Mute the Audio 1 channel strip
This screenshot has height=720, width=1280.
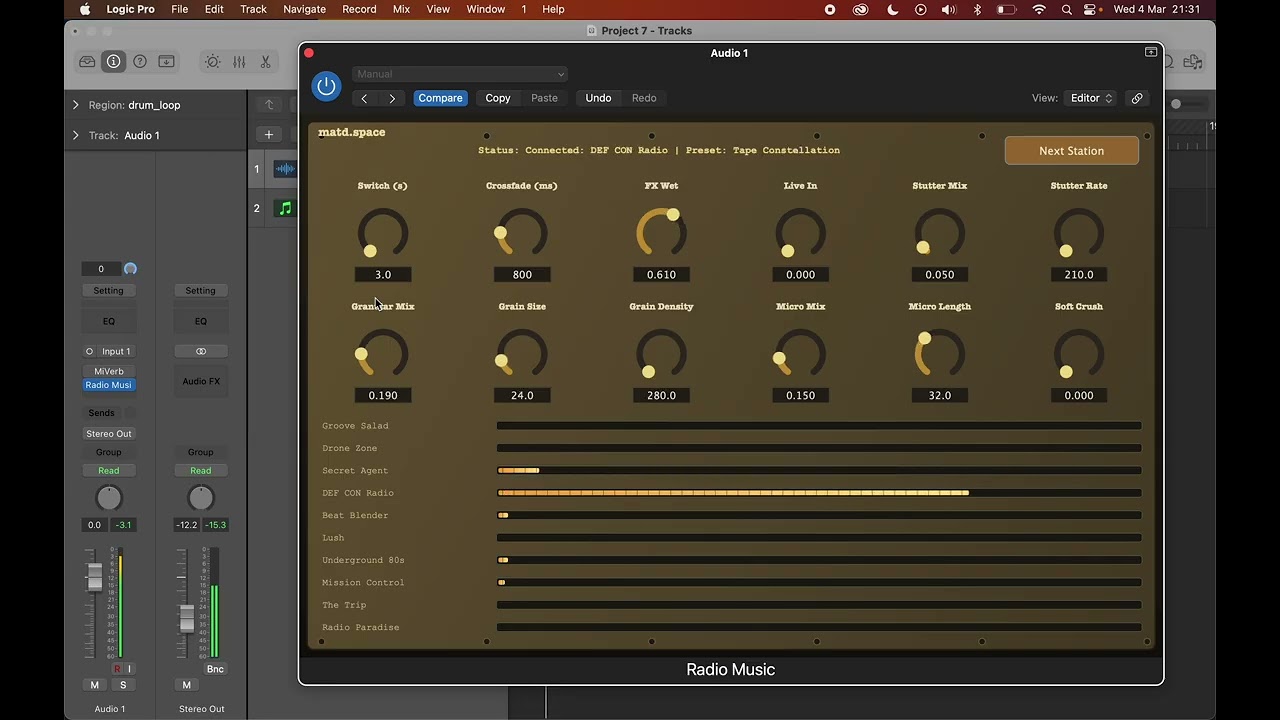(x=95, y=685)
